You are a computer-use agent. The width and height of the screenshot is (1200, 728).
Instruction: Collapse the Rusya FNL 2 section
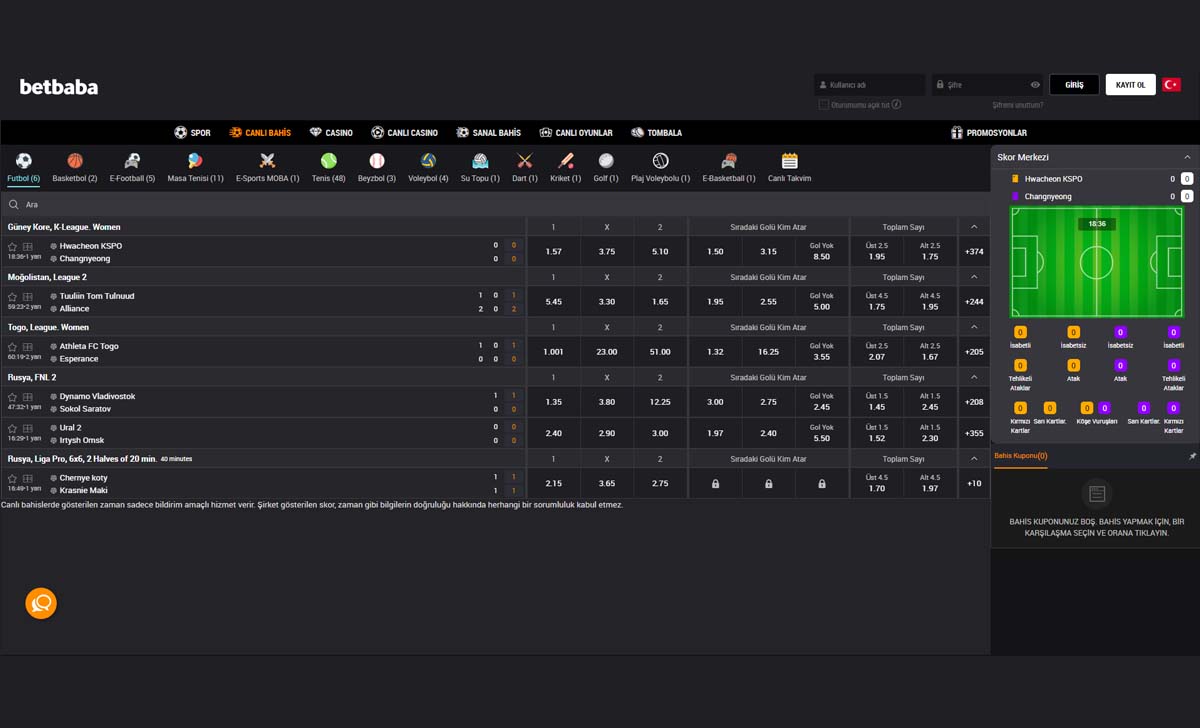tap(974, 377)
